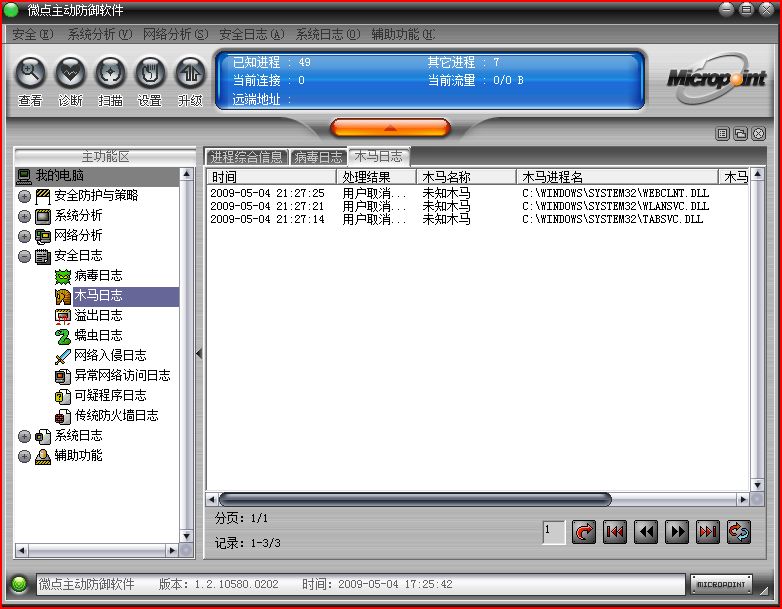Click the tree panel scroll-right arrow
Viewport: 782px width, 609px height.
click(x=172, y=550)
